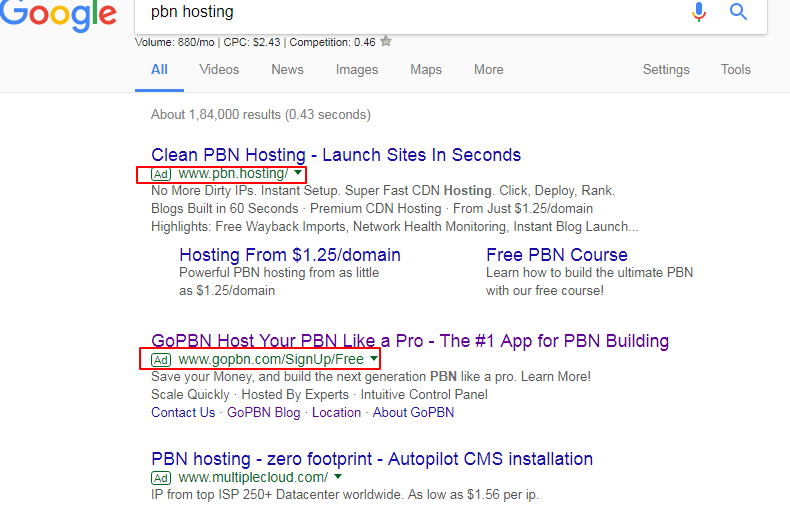Star the keyword with favorite icon
Image resolution: width=790 pixels, height=518 pixels.
click(386, 41)
